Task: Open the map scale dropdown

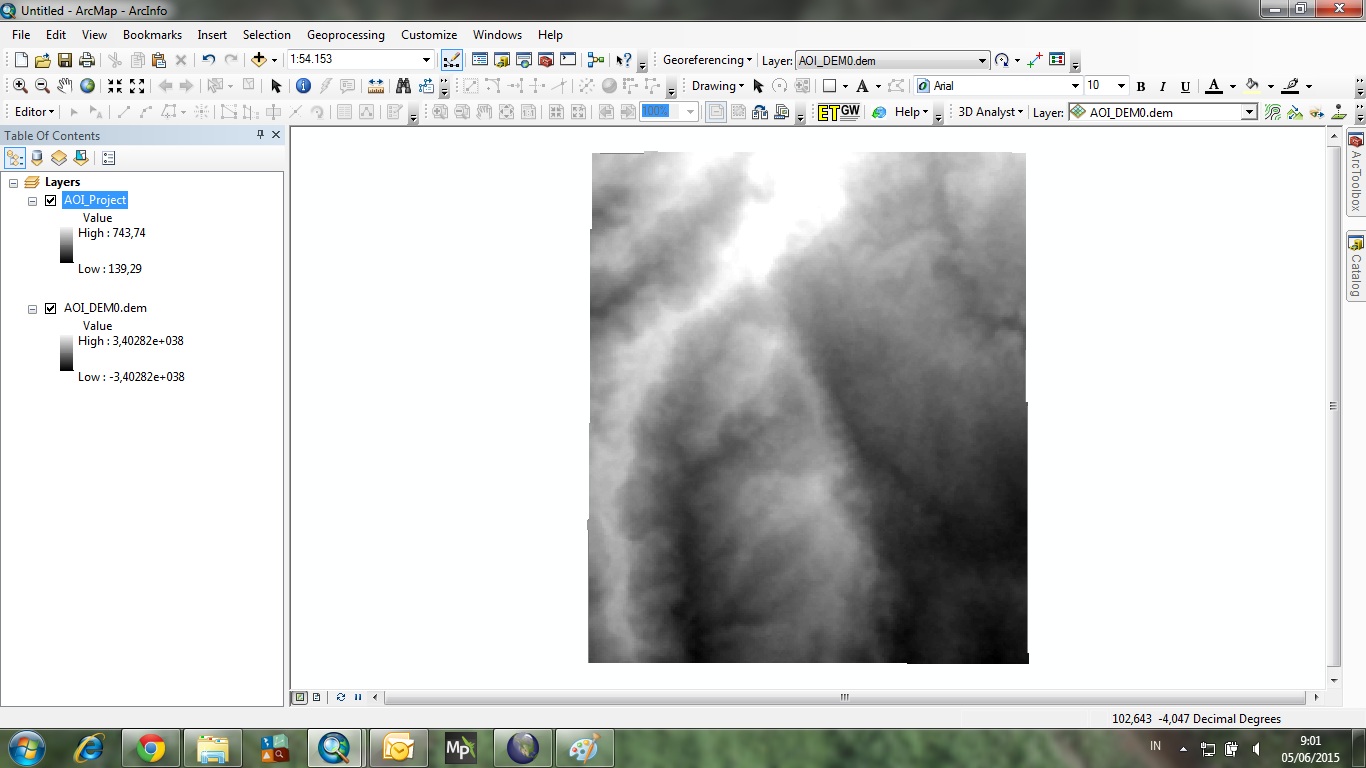Action: [x=427, y=60]
